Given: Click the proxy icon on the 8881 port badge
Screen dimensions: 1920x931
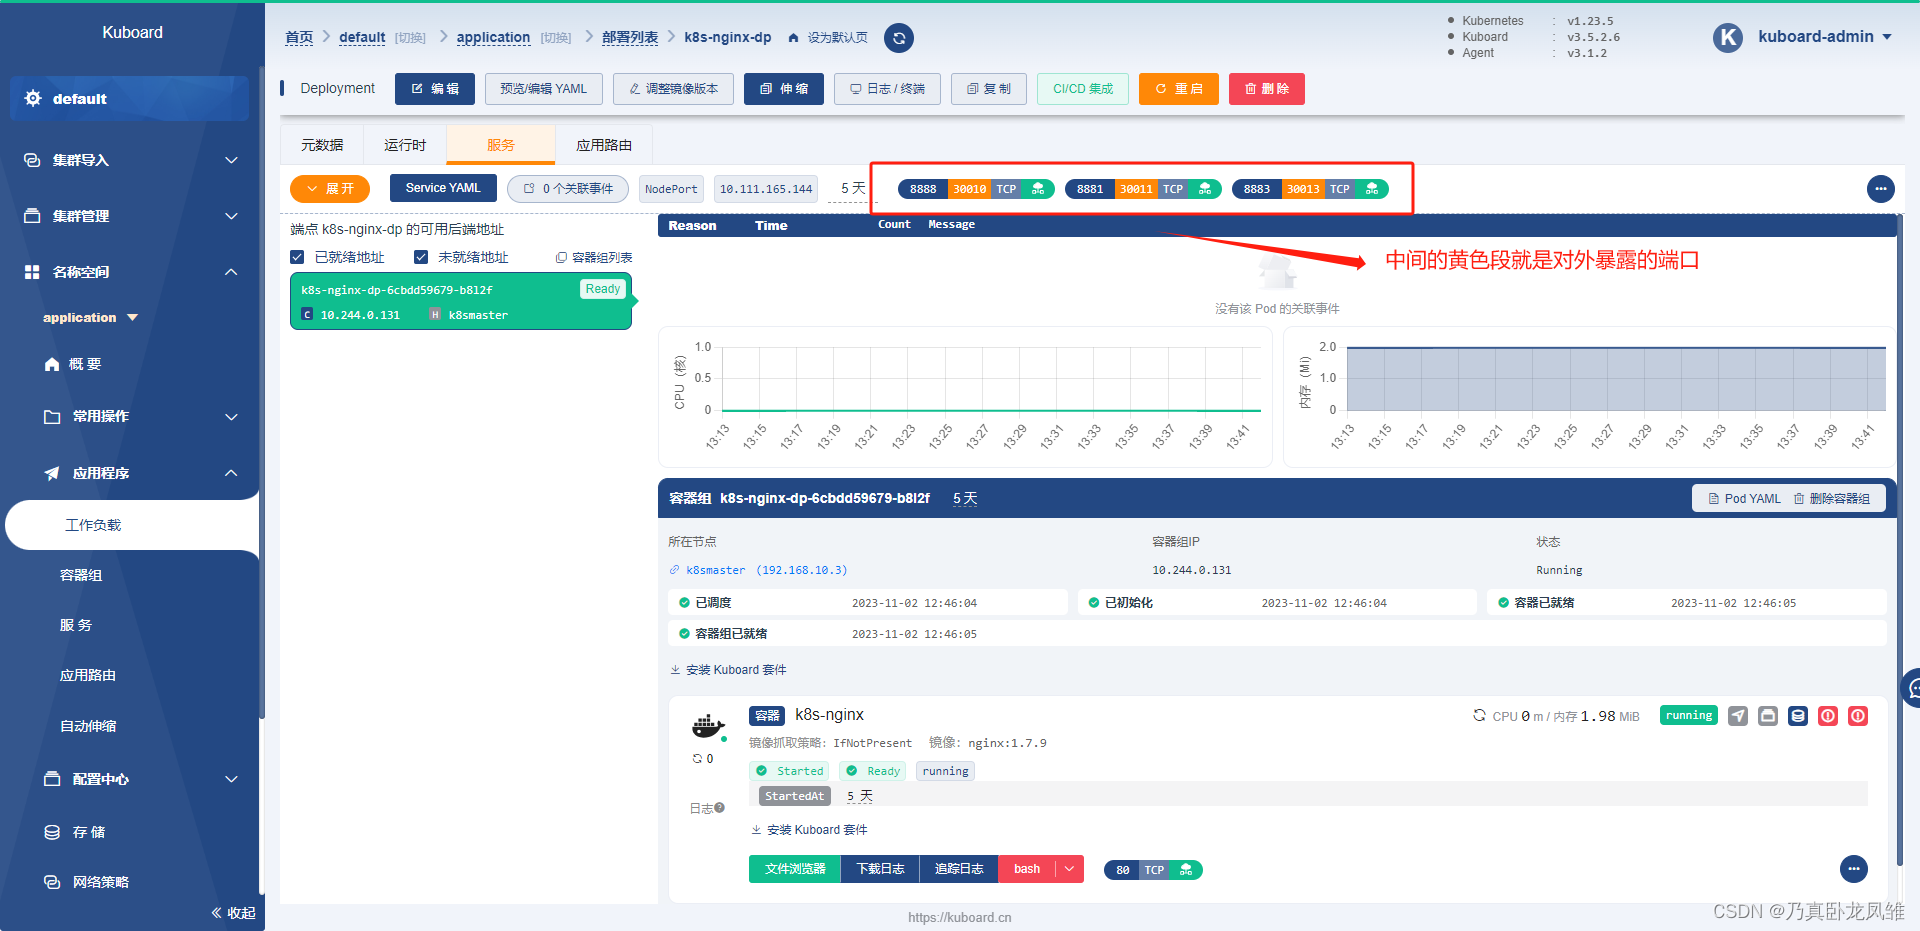Looking at the screenshot, I should click(1205, 189).
